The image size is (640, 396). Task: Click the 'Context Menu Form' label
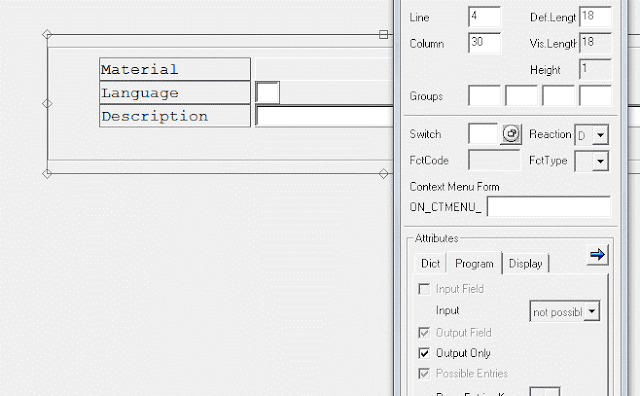[454, 187]
